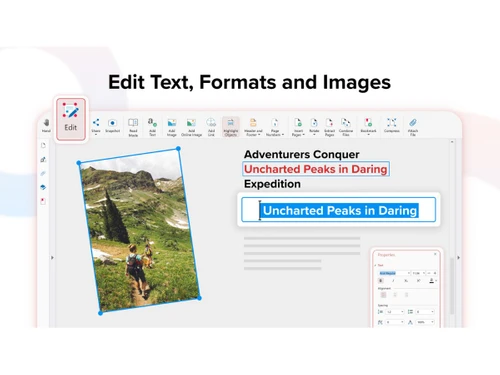
Task: Click the Extract Pages tool
Action: point(329,127)
